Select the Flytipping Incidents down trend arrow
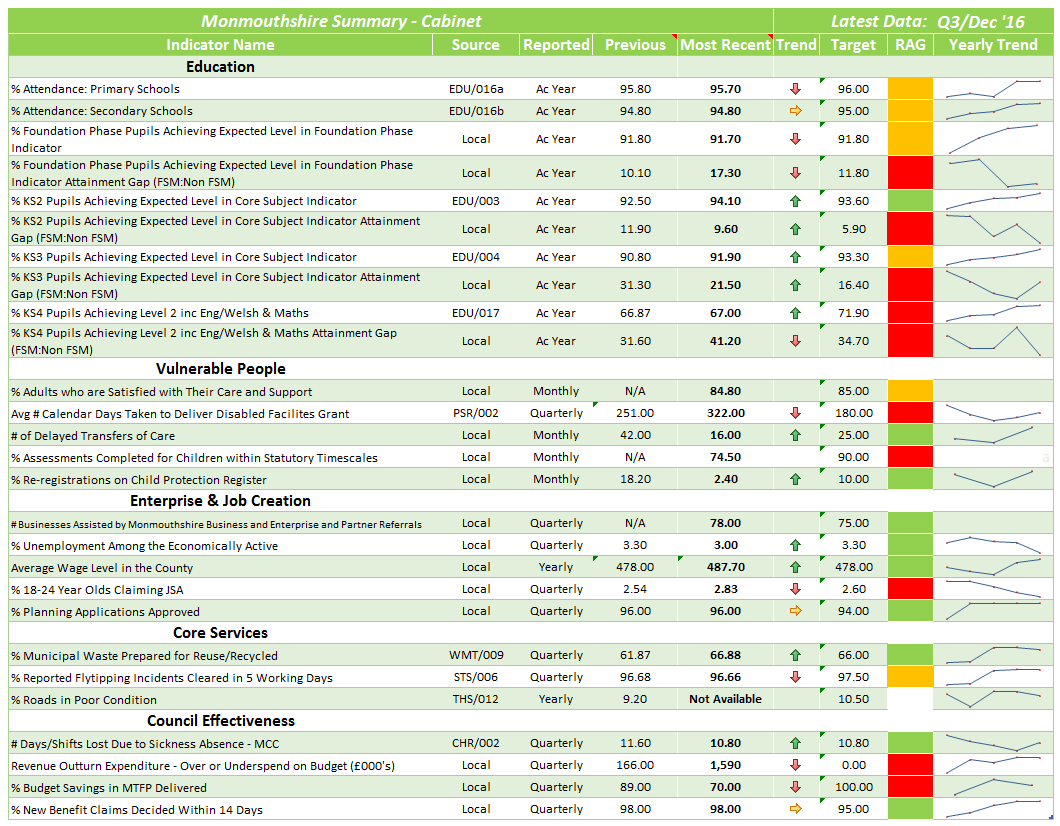This screenshot has height=826, width=1060. 796,677
